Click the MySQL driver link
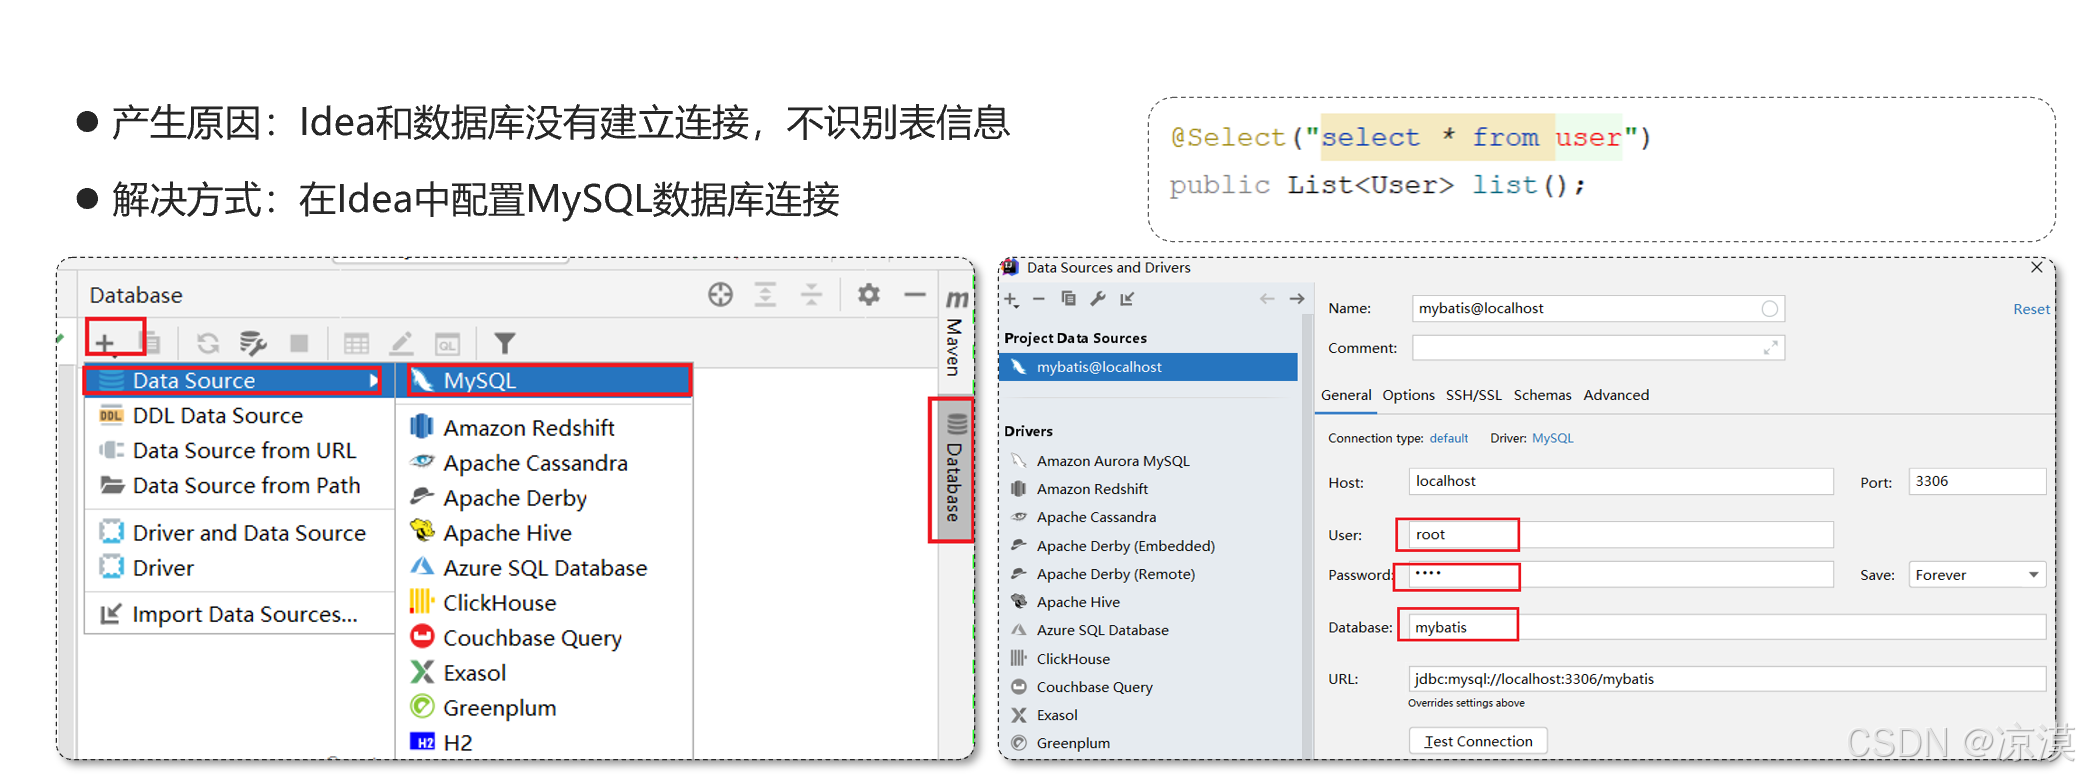 click(1552, 438)
